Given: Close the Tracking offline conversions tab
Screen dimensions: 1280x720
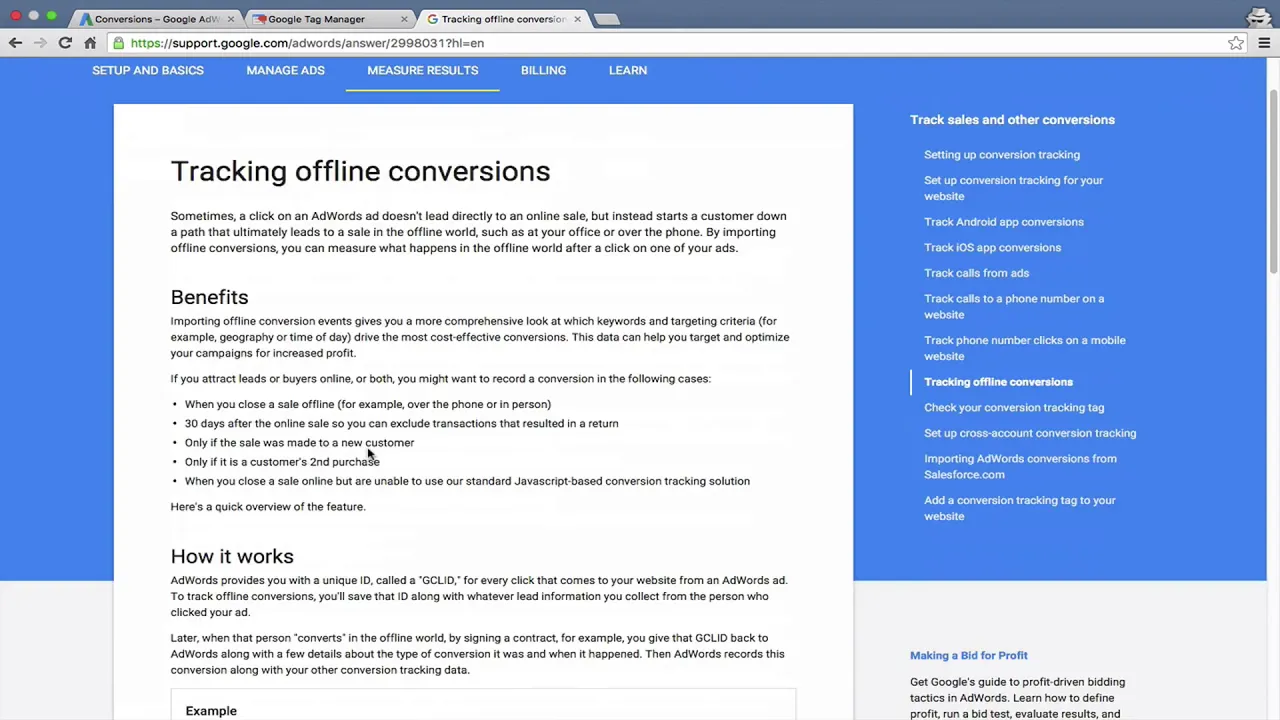Looking at the screenshot, I should coord(577,19).
